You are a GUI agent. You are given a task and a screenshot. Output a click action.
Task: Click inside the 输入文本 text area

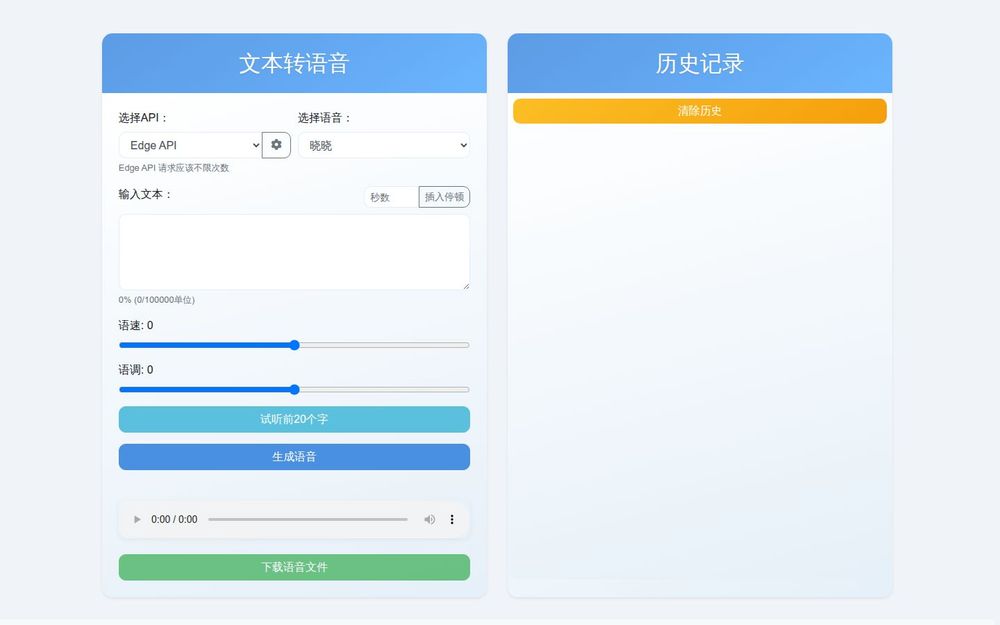coord(293,252)
